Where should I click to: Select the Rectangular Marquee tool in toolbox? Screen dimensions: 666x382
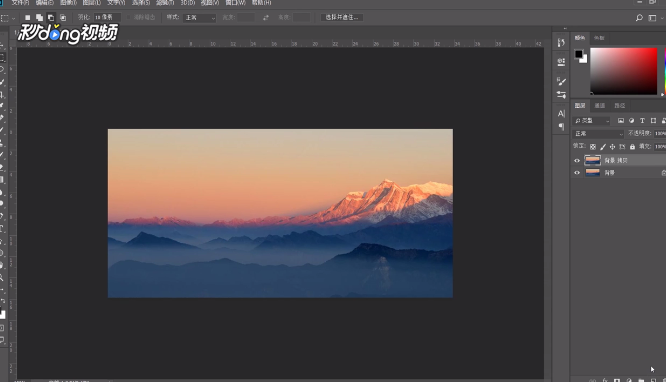click(2, 57)
